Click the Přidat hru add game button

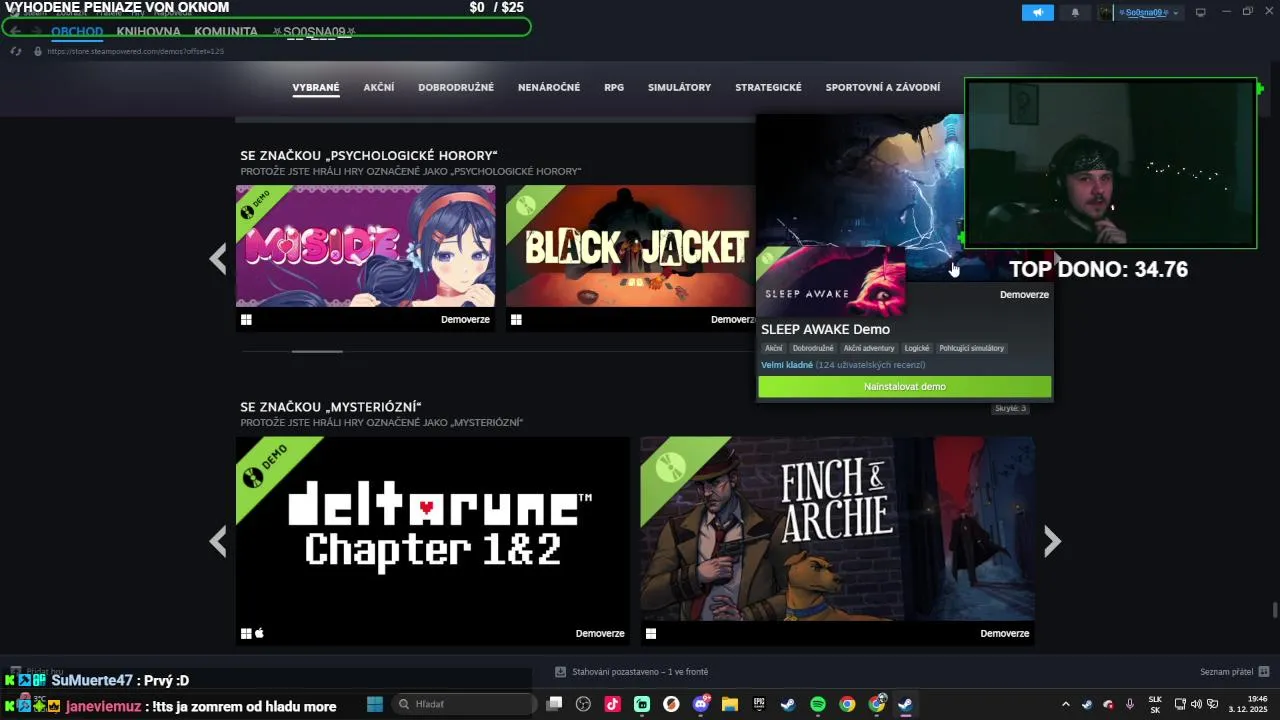(x=37, y=672)
